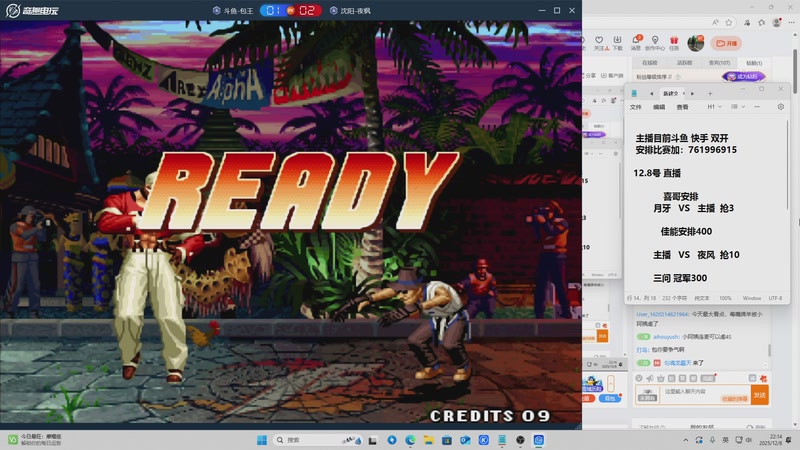
Task: Switch to the 活跃榜 tab
Action: click(x=685, y=63)
